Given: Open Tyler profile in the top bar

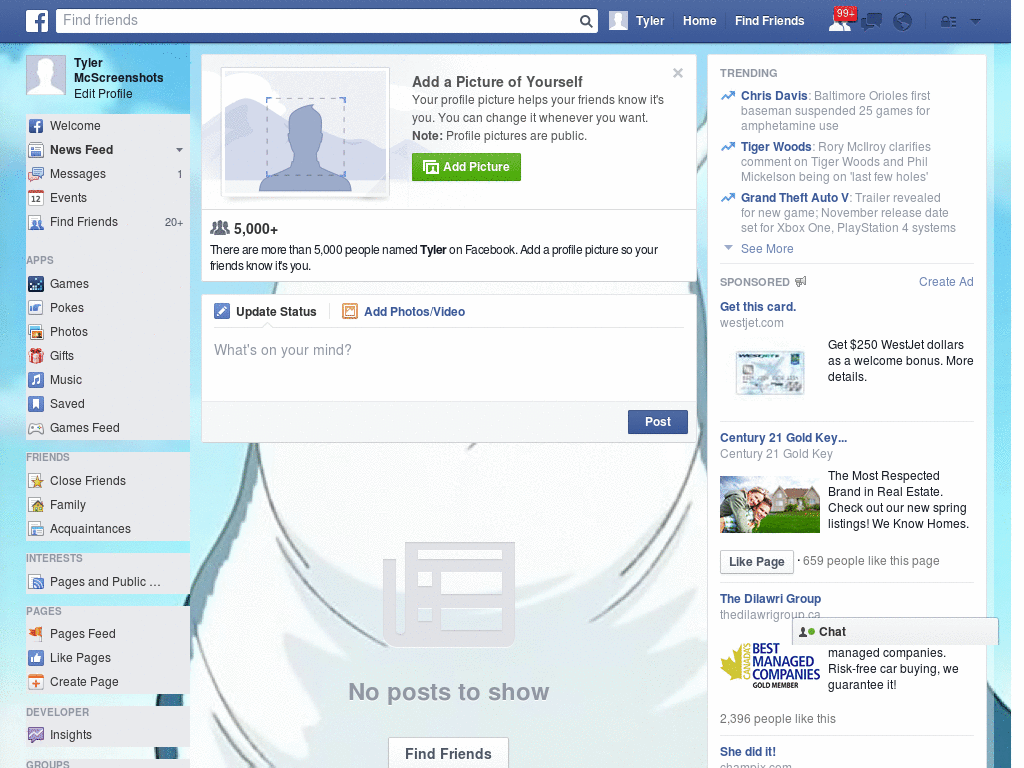Looking at the screenshot, I should [x=637, y=21].
